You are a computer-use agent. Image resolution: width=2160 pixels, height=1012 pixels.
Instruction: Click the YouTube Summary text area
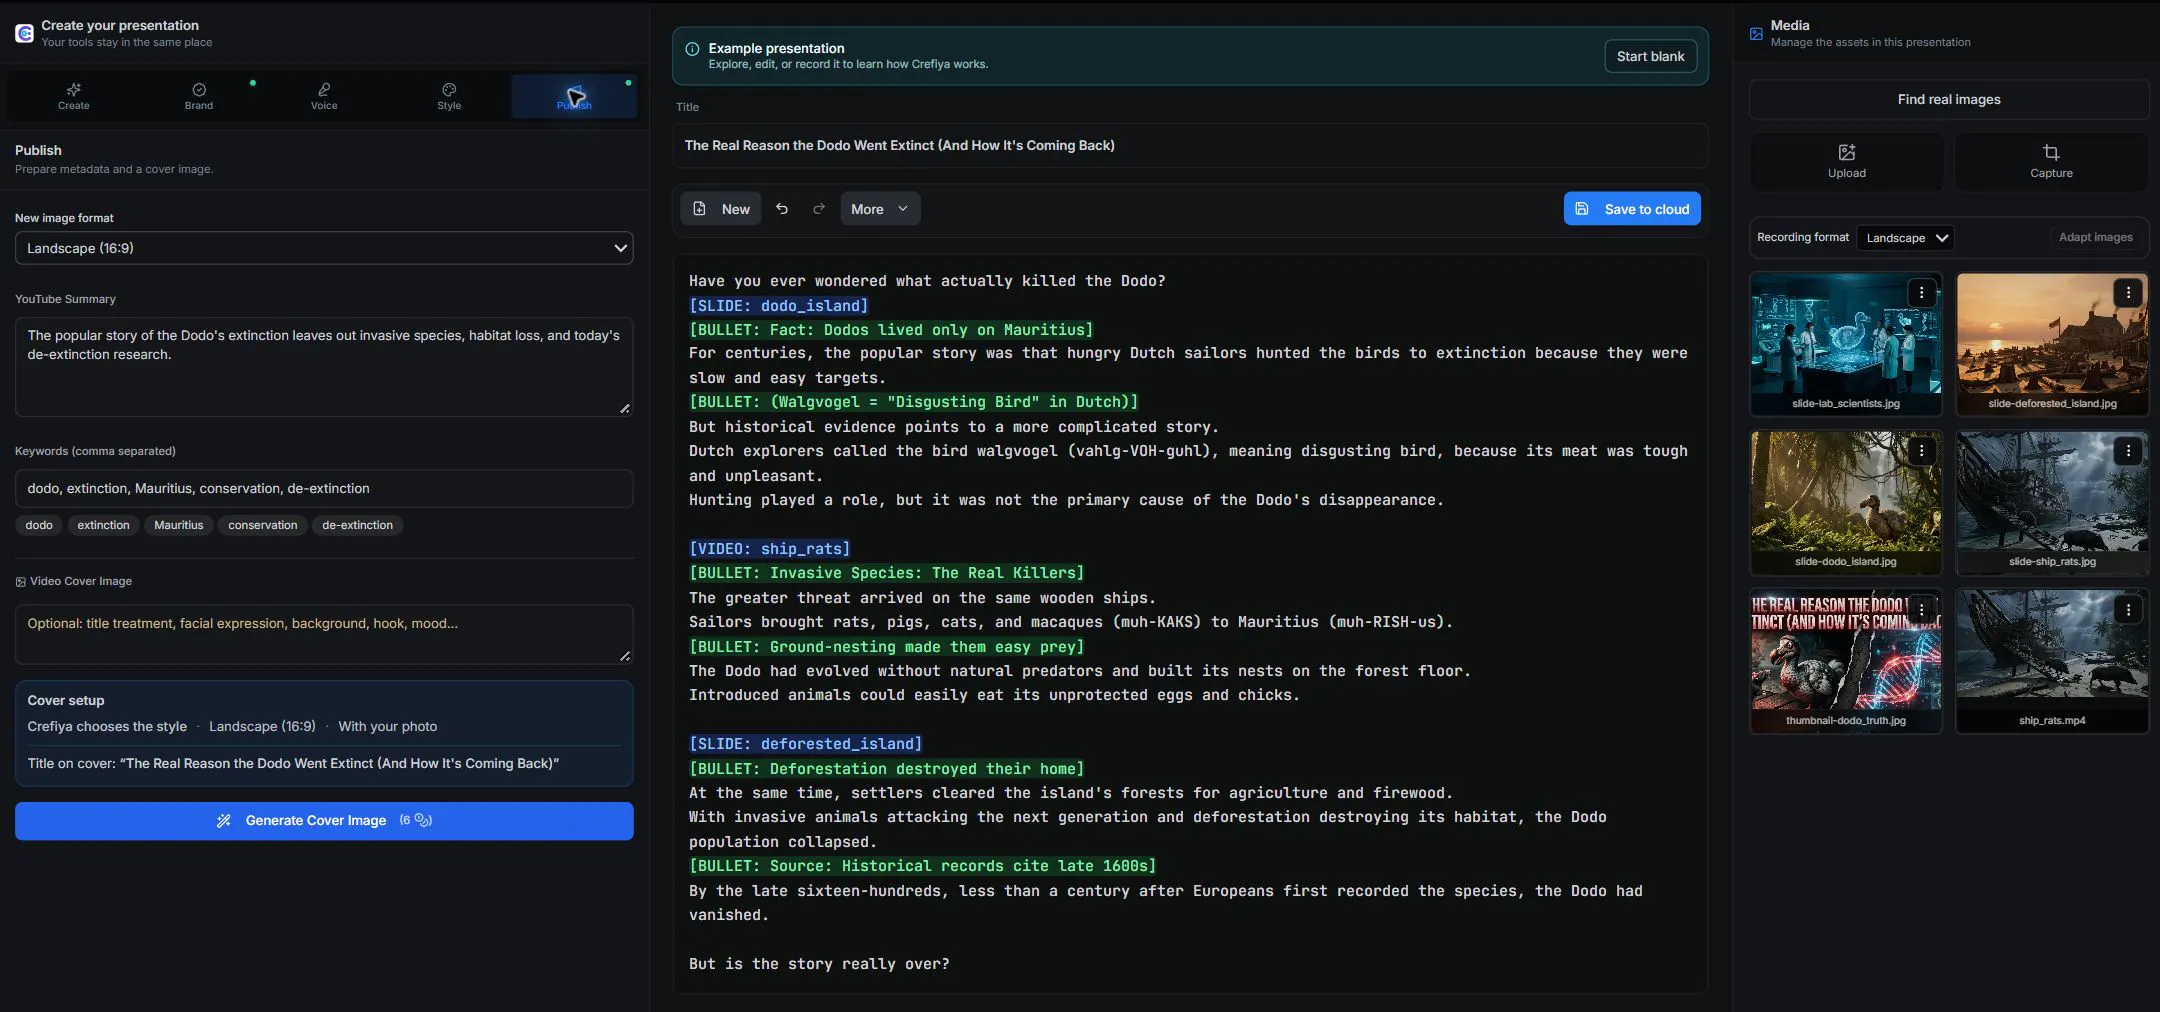point(324,366)
